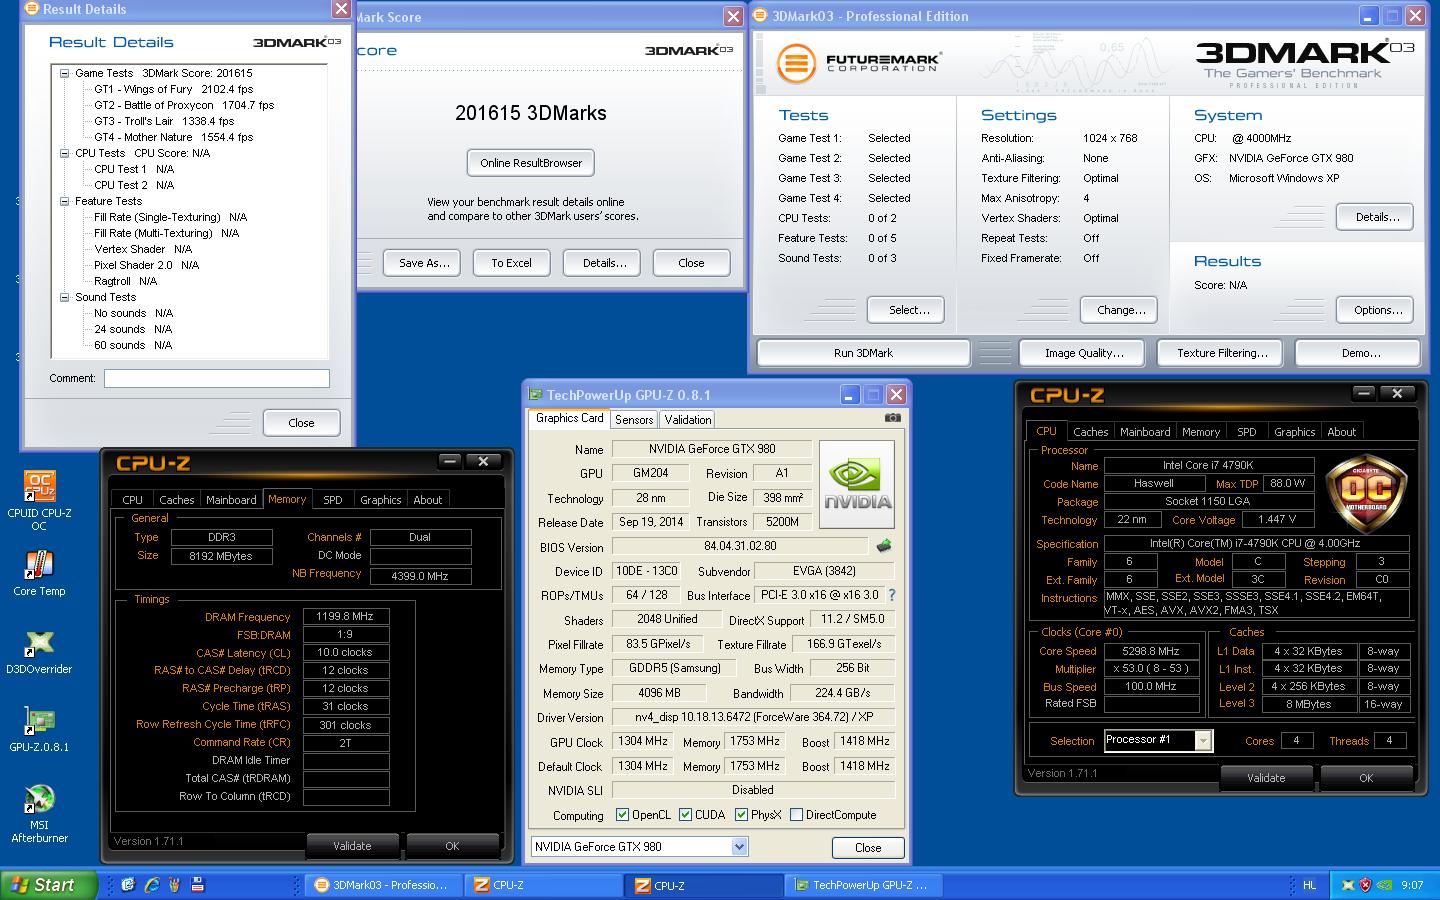This screenshot has width=1440, height=900.
Task: Click the GPU-Z title bar icon
Action: click(x=536, y=395)
